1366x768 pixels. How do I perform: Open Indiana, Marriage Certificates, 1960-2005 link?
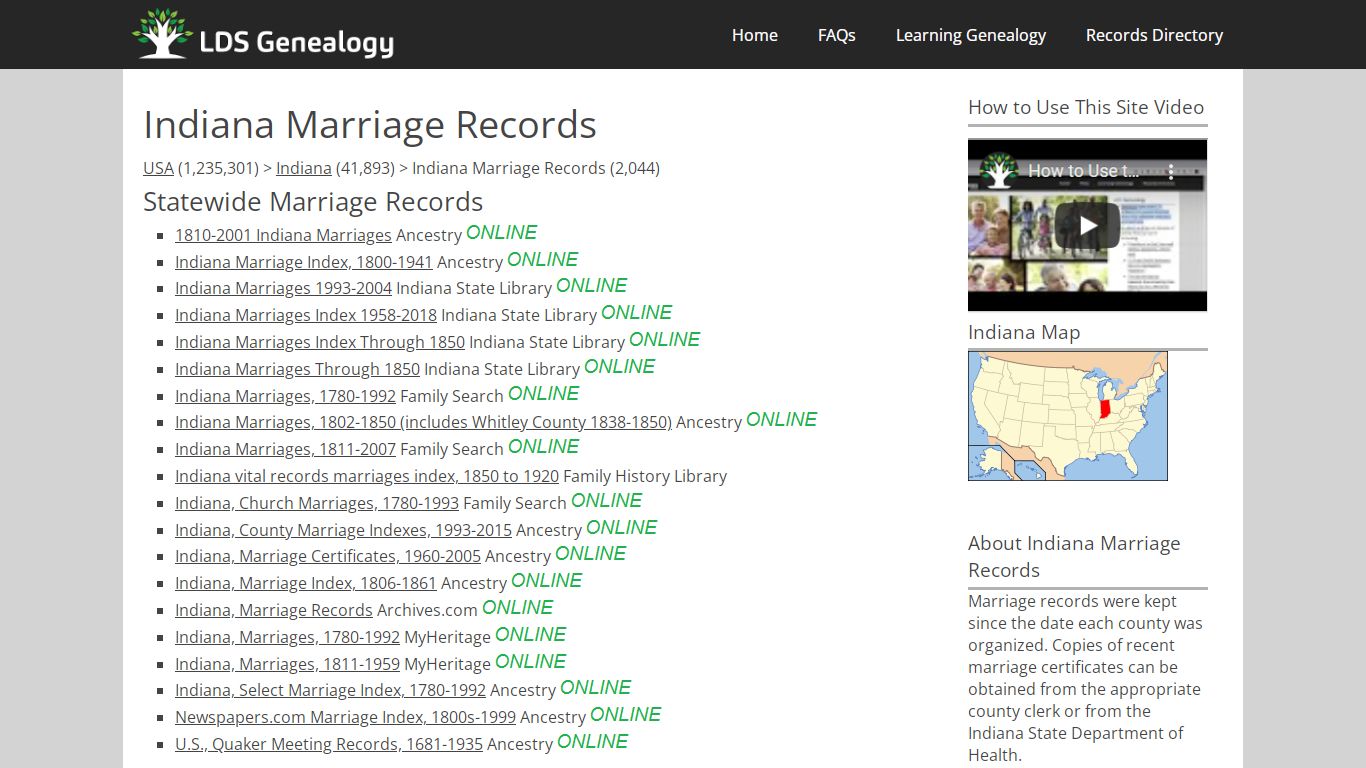(328, 556)
